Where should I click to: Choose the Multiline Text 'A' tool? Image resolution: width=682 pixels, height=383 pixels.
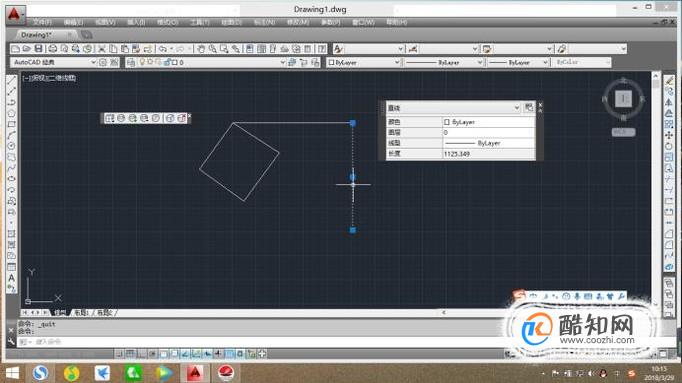(x=12, y=277)
